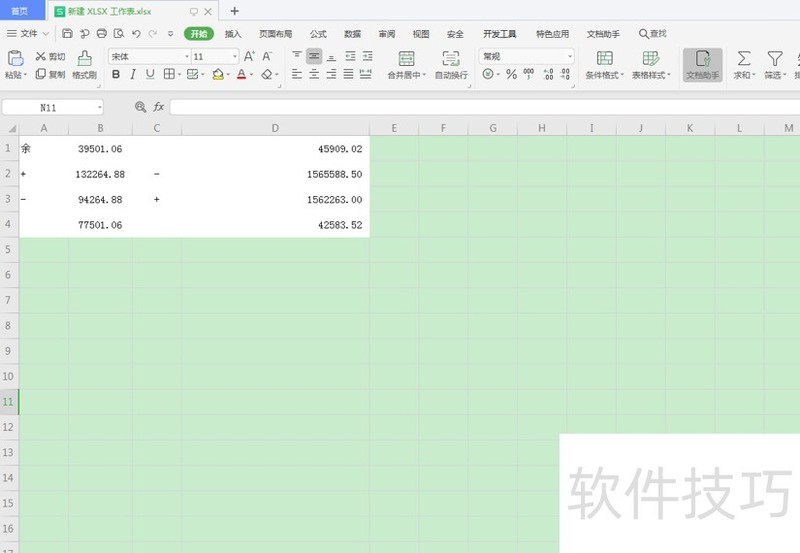Increase font size with A+
Viewport: 800px width, 553px height.
pyautogui.click(x=249, y=56)
